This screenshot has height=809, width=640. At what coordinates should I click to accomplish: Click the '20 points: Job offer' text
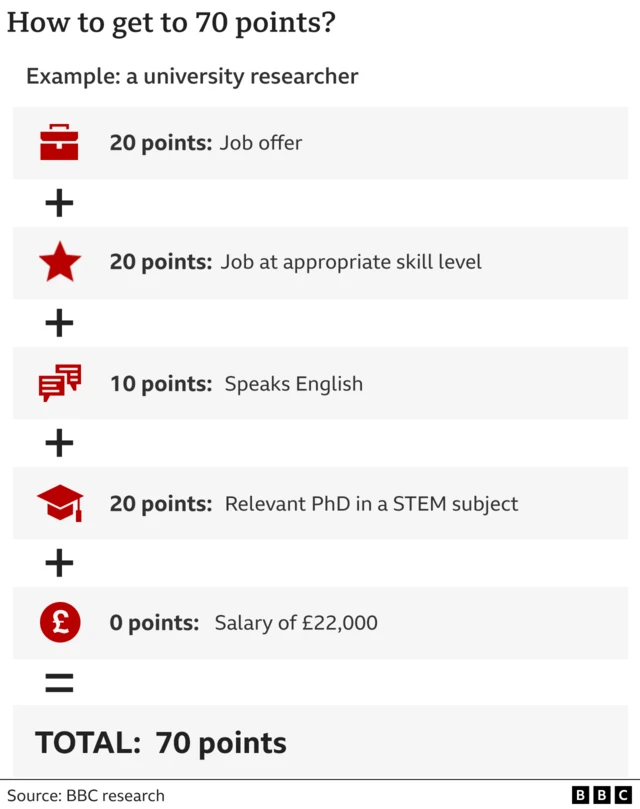(x=206, y=143)
